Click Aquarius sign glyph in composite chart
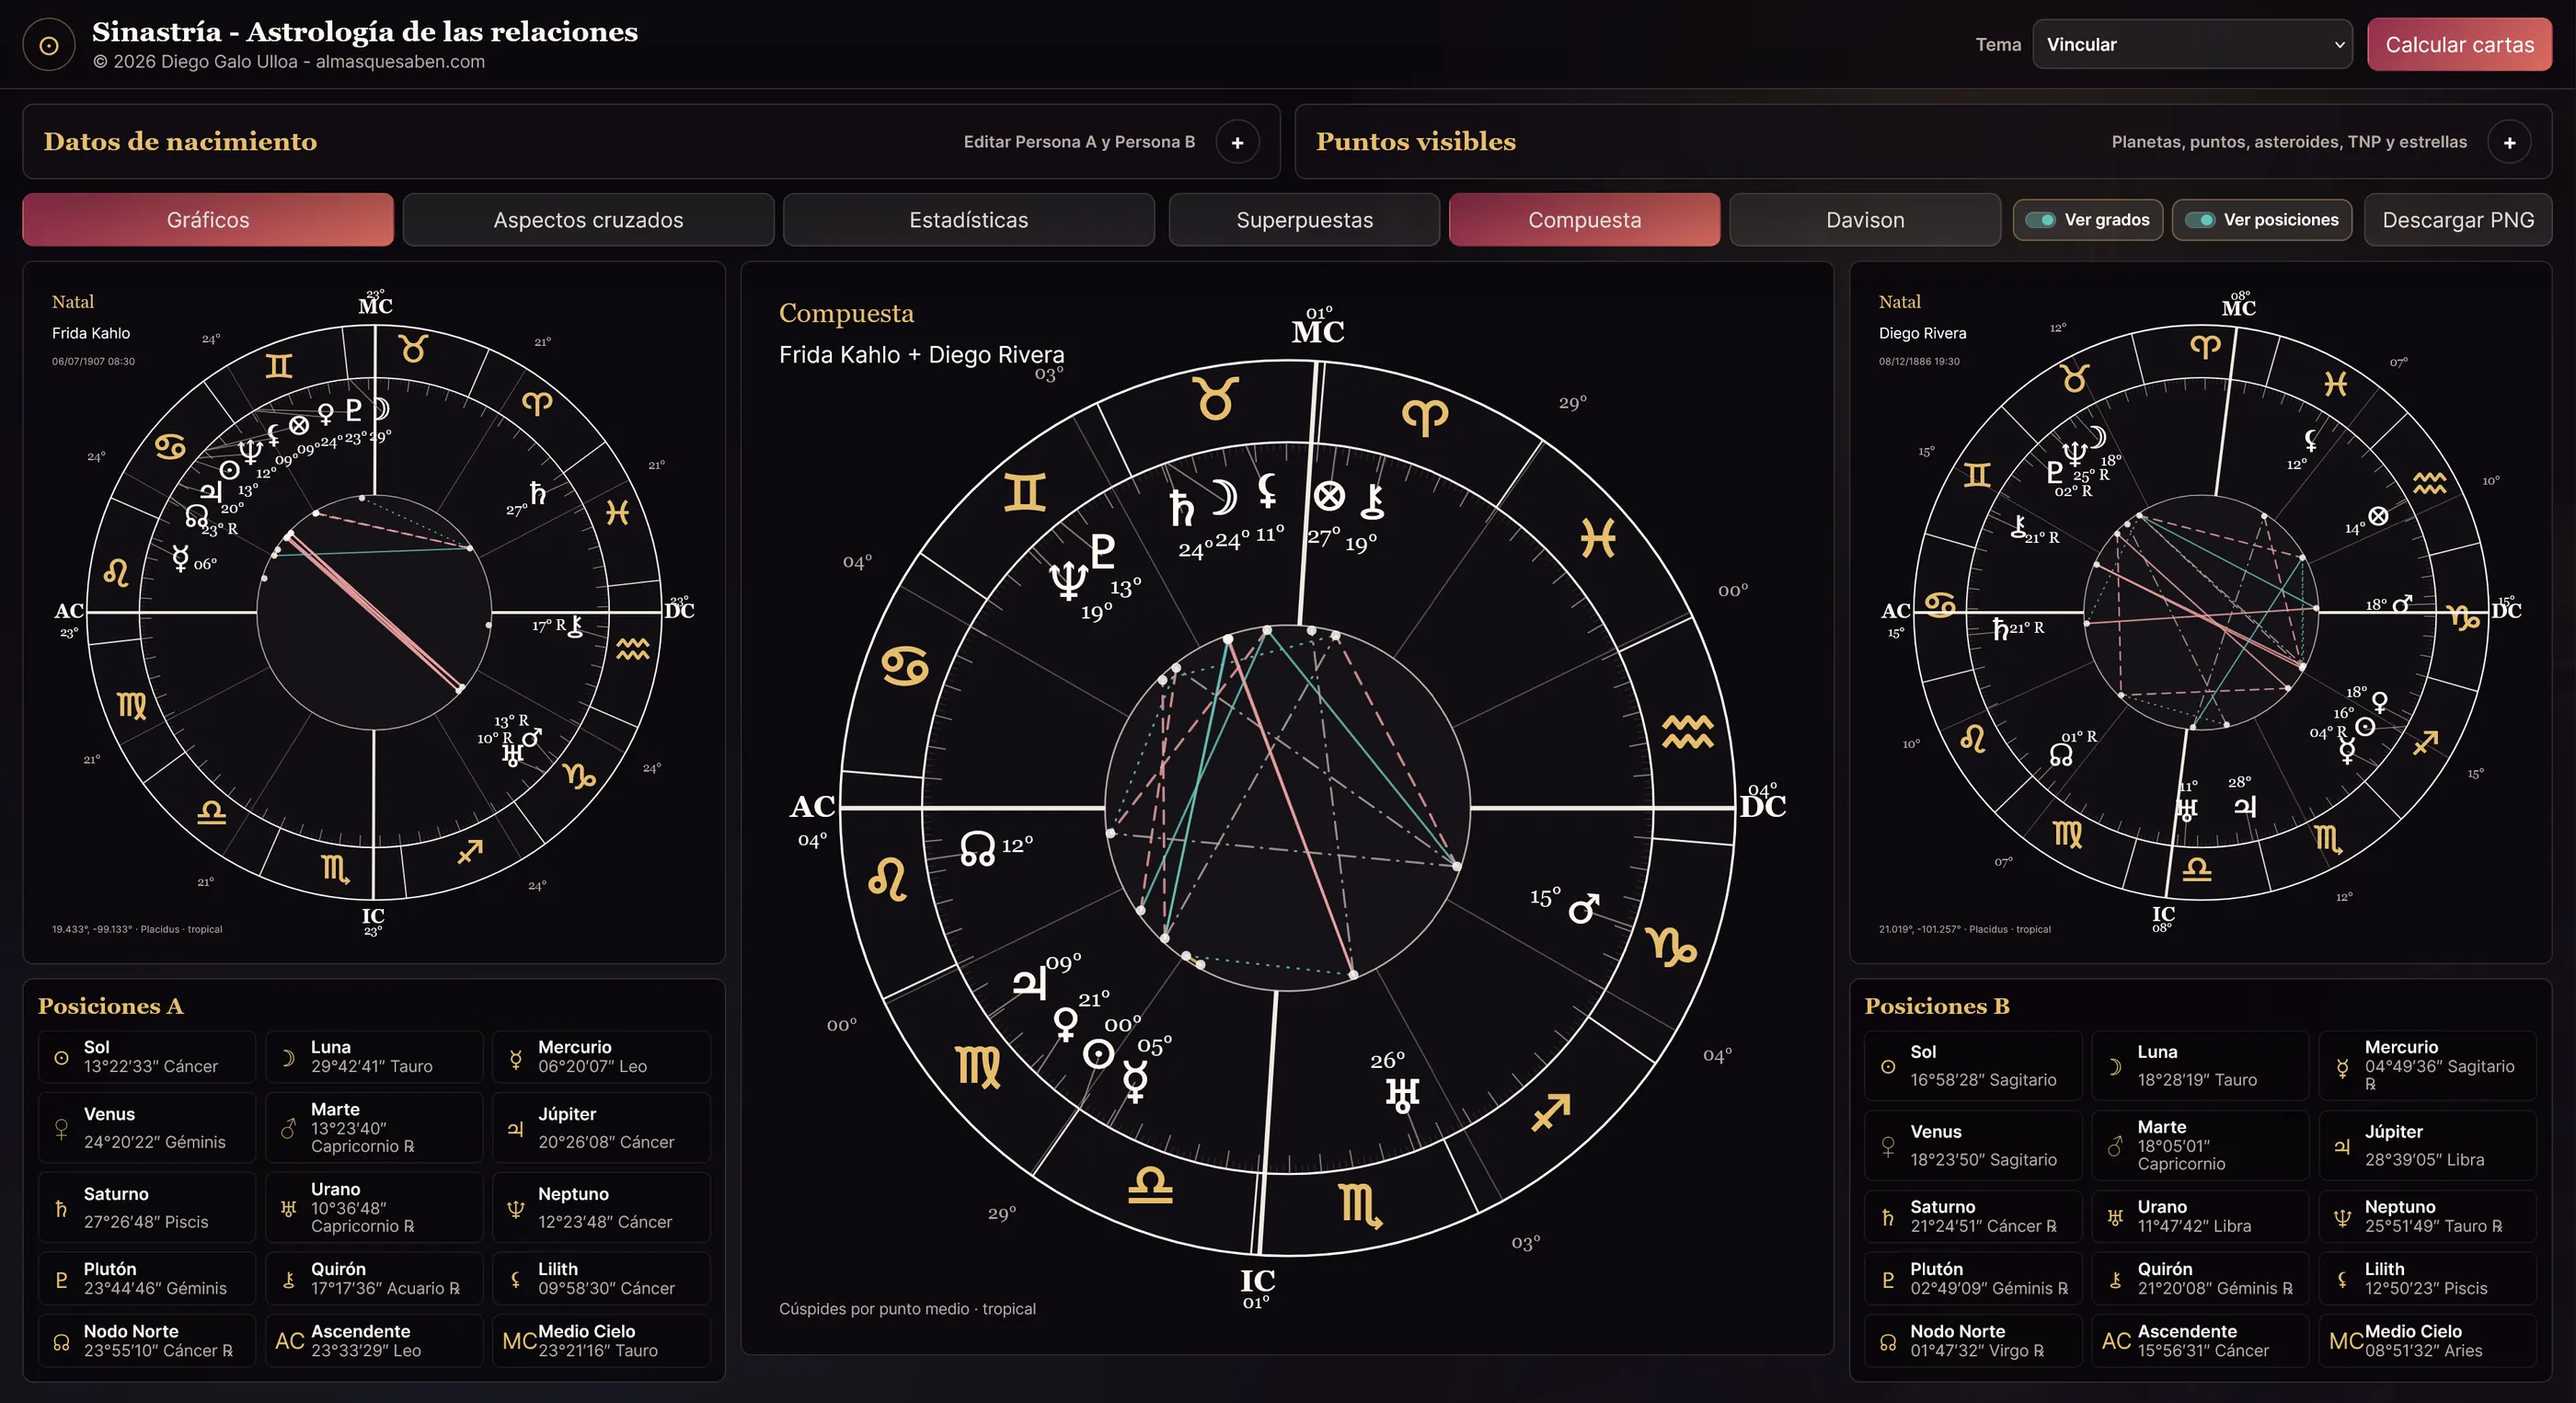The width and height of the screenshot is (2576, 1403). 1688,732
